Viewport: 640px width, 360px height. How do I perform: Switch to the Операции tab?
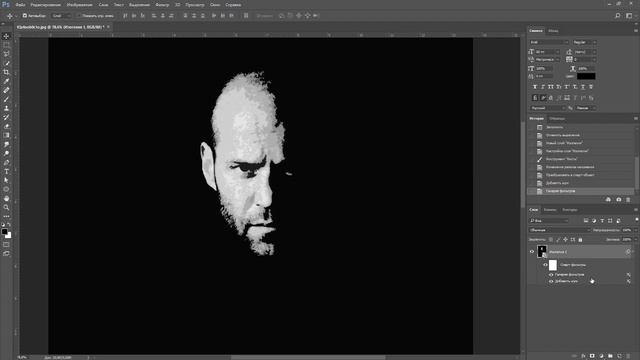(x=557, y=119)
